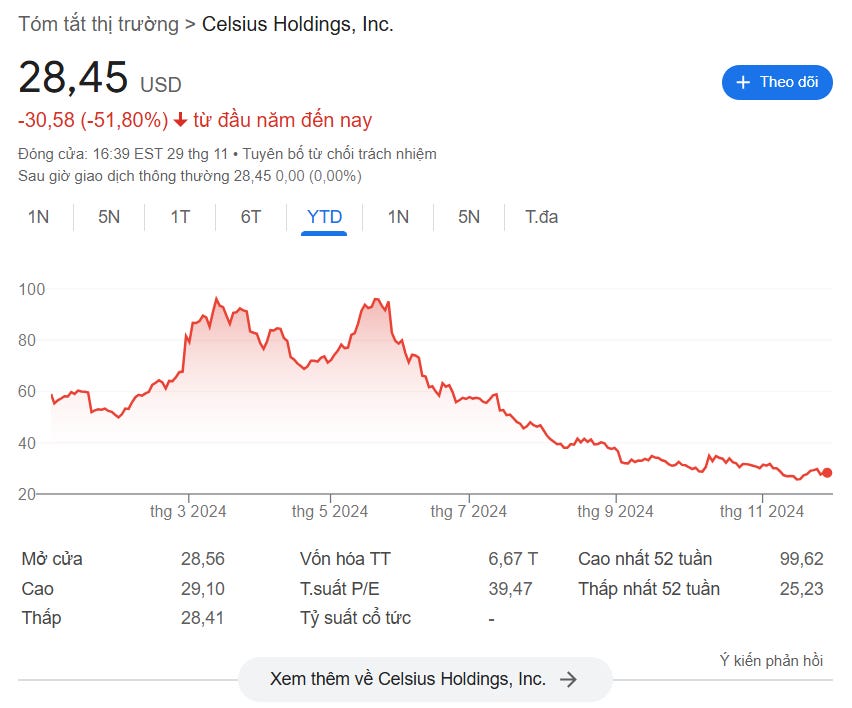Image resolution: width=852 pixels, height=708 pixels.
Task: Click the plus icon on Theo dõi
Action: click(x=743, y=82)
